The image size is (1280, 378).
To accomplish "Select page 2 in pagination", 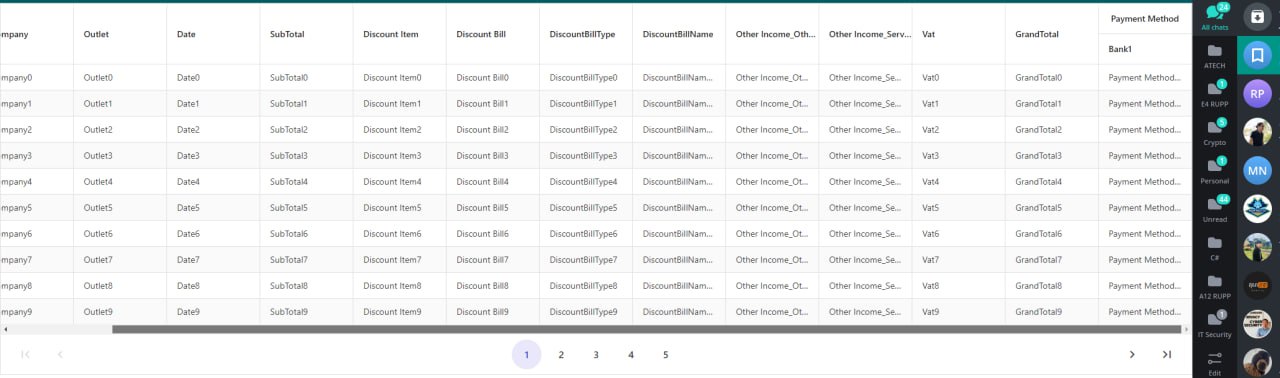I will 561,354.
